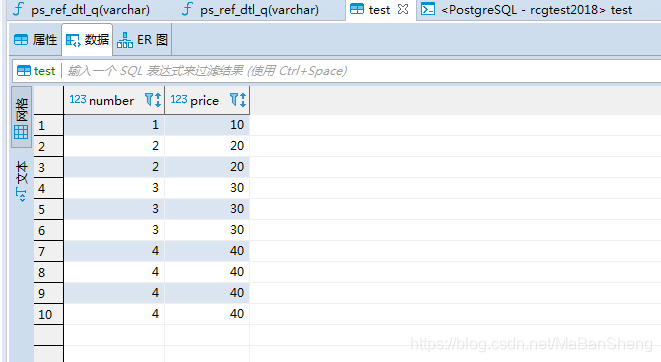Select number cell in row 7
The height and width of the screenshot is (362, 661).
pos(114,251)
